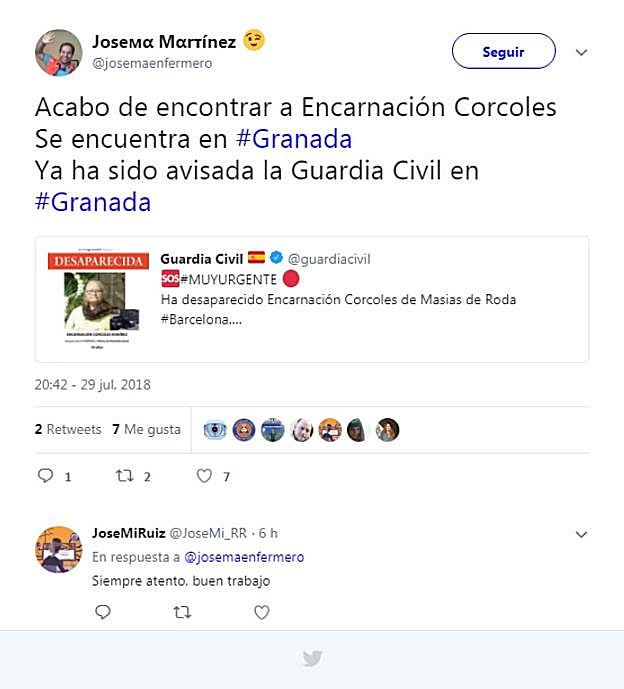Expand the tweet options chevron beside Seguir
This screenshot has width=624, height=689.
pos(581,52)
